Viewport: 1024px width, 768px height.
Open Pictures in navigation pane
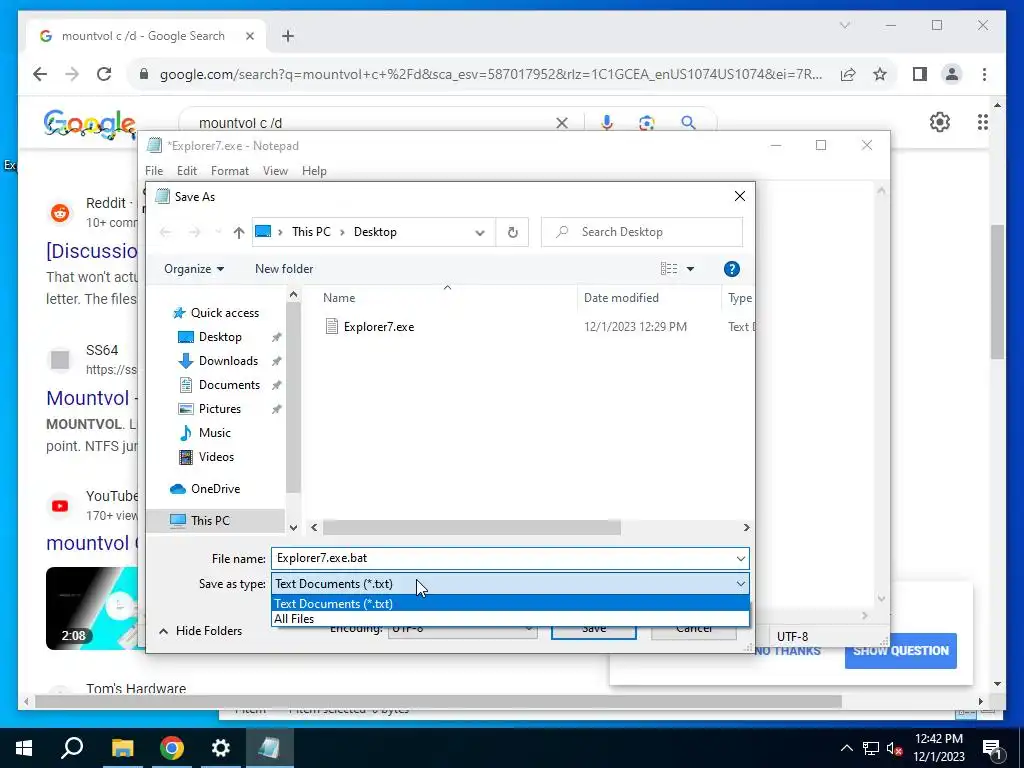tap(219, 409)
